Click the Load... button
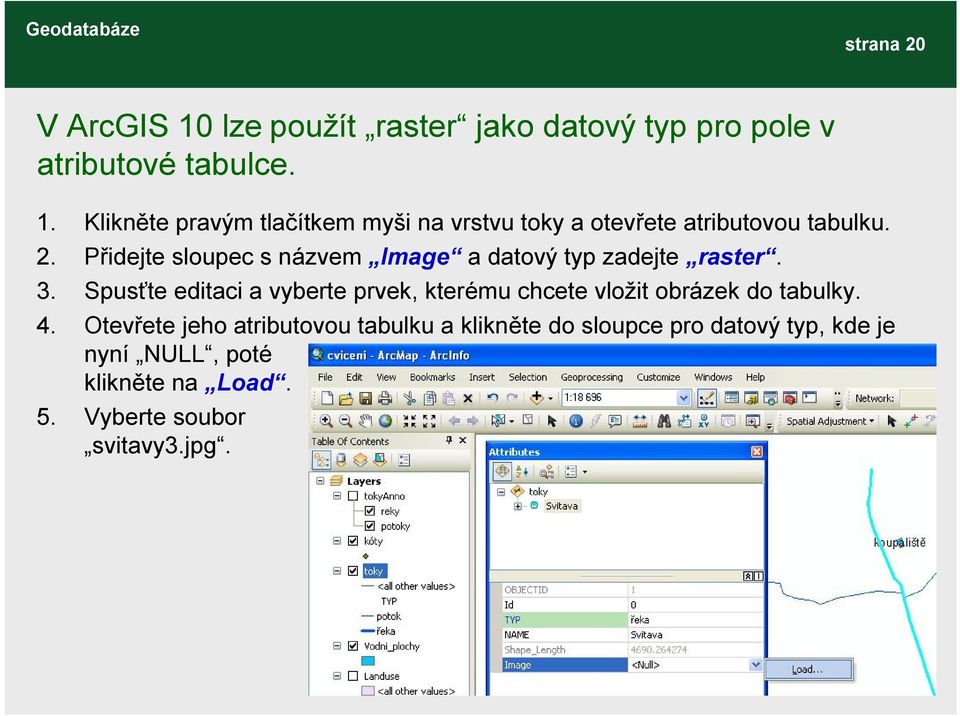Screen dimensions: 960x716 (x=808, y=669)
